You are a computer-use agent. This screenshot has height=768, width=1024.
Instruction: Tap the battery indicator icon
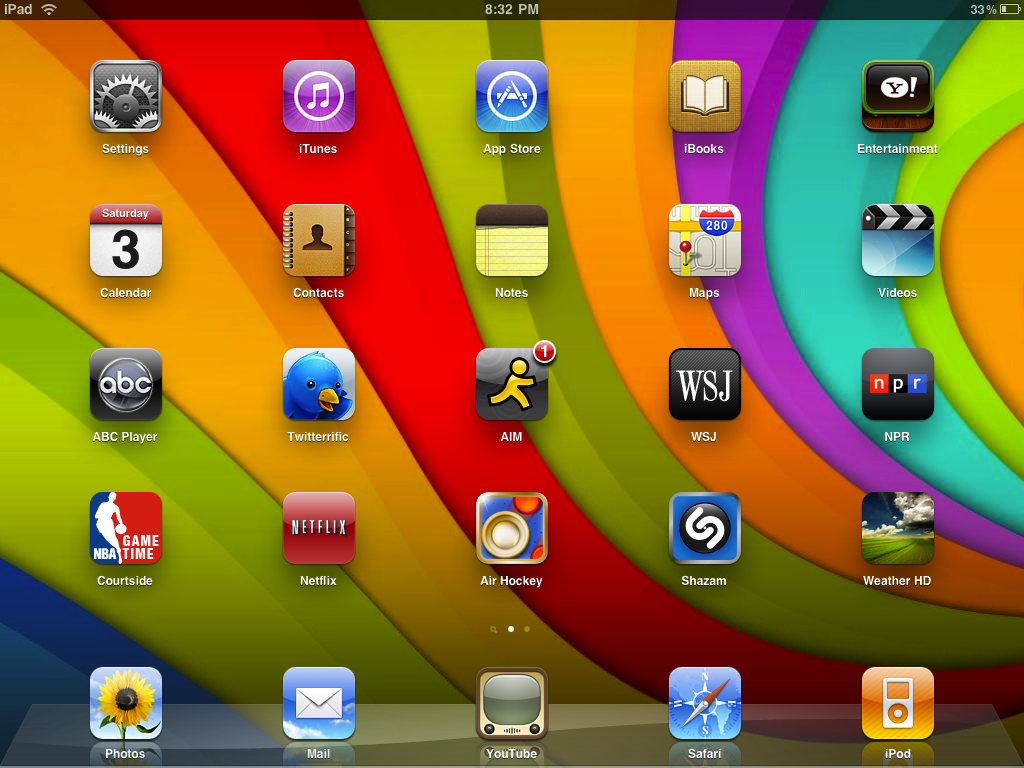(1010, 9)
